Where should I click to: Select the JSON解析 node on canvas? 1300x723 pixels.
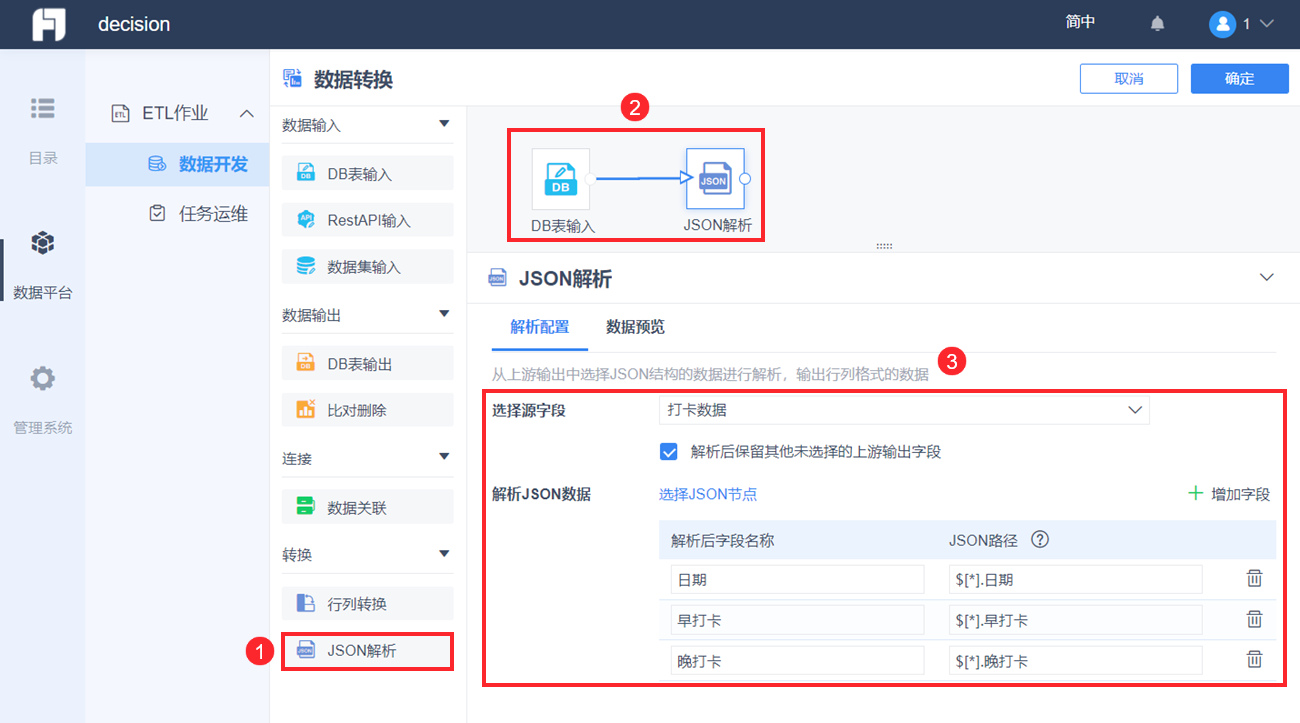tap(714, 179)
